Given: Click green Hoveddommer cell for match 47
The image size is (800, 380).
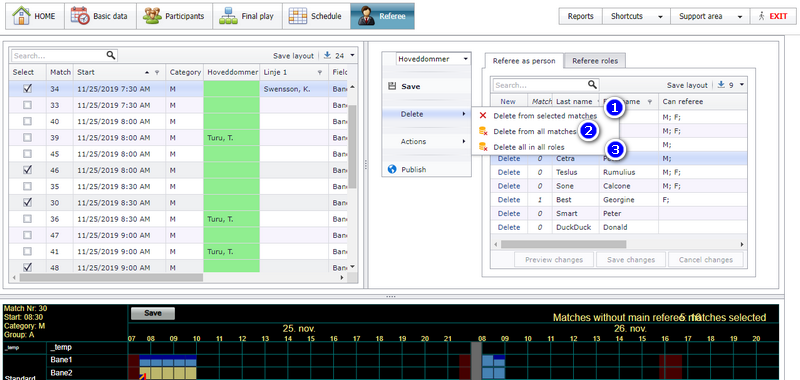Looking at the screenshot, I should (232, 235).
